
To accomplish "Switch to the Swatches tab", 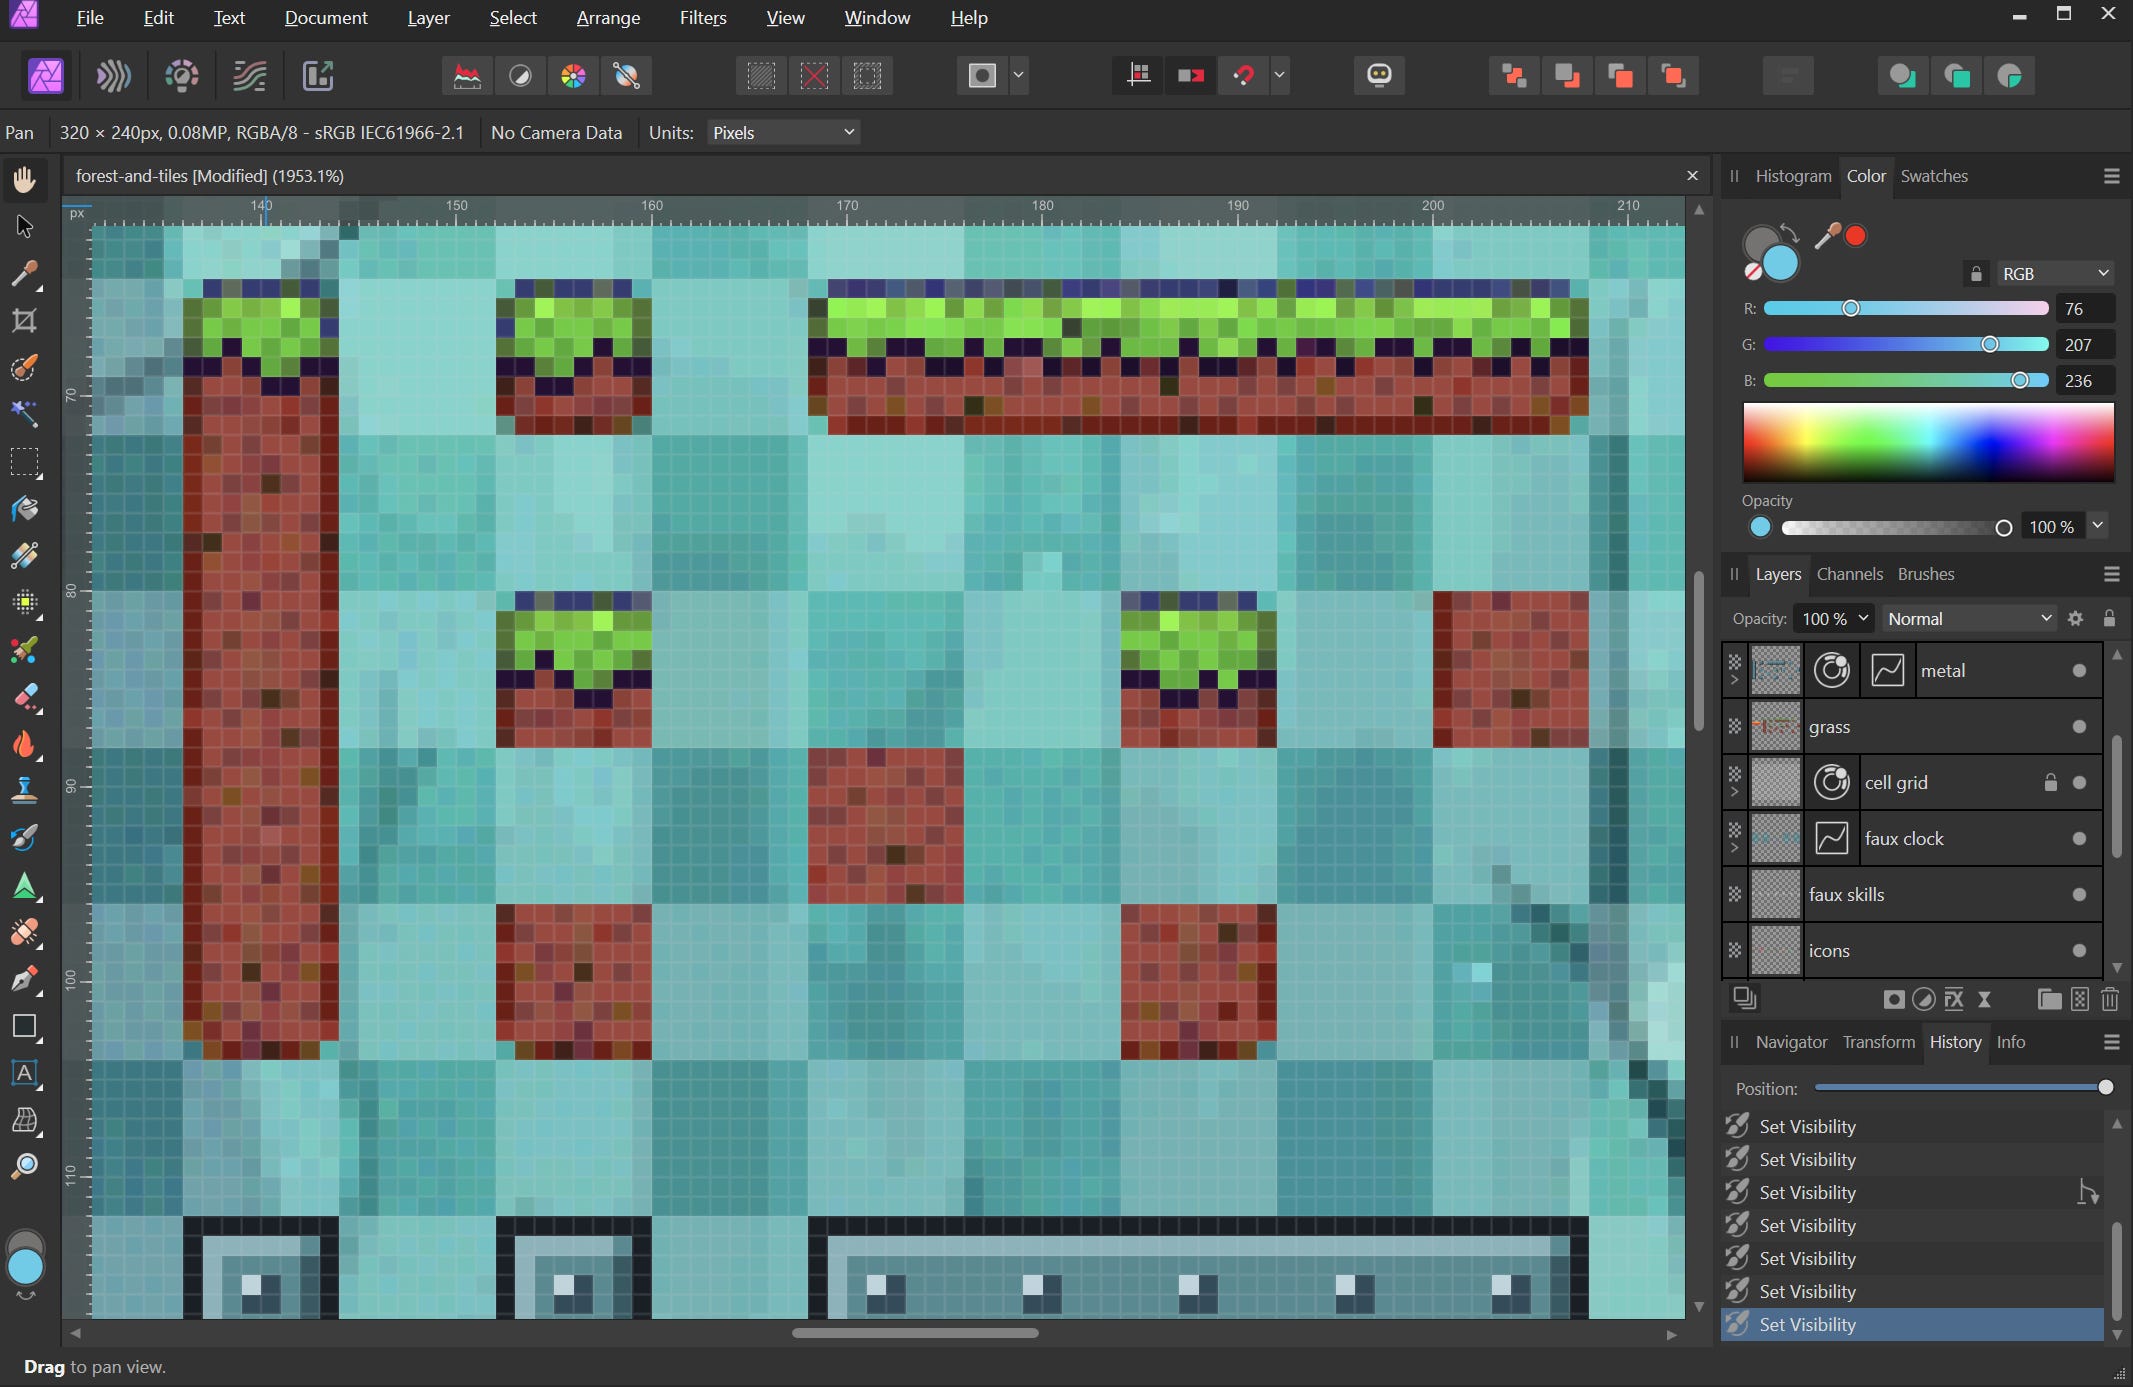I will pyautogui.click(x=1933, y=176).
